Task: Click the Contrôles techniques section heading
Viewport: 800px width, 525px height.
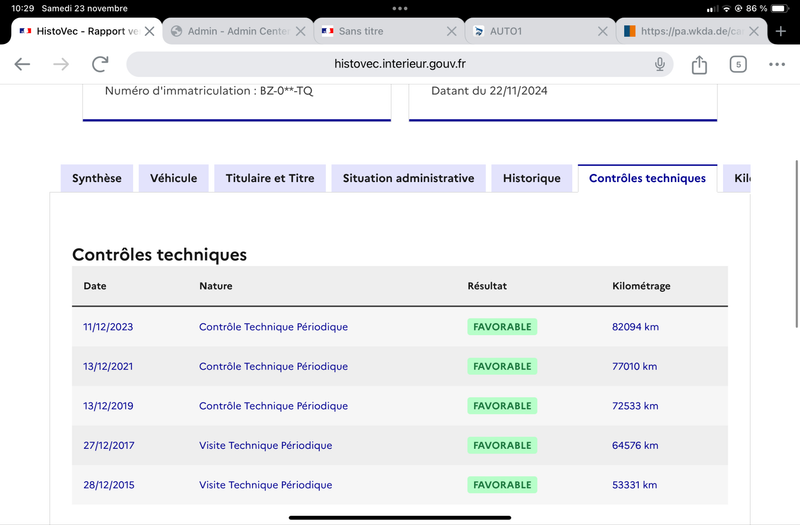Action: 159,254
